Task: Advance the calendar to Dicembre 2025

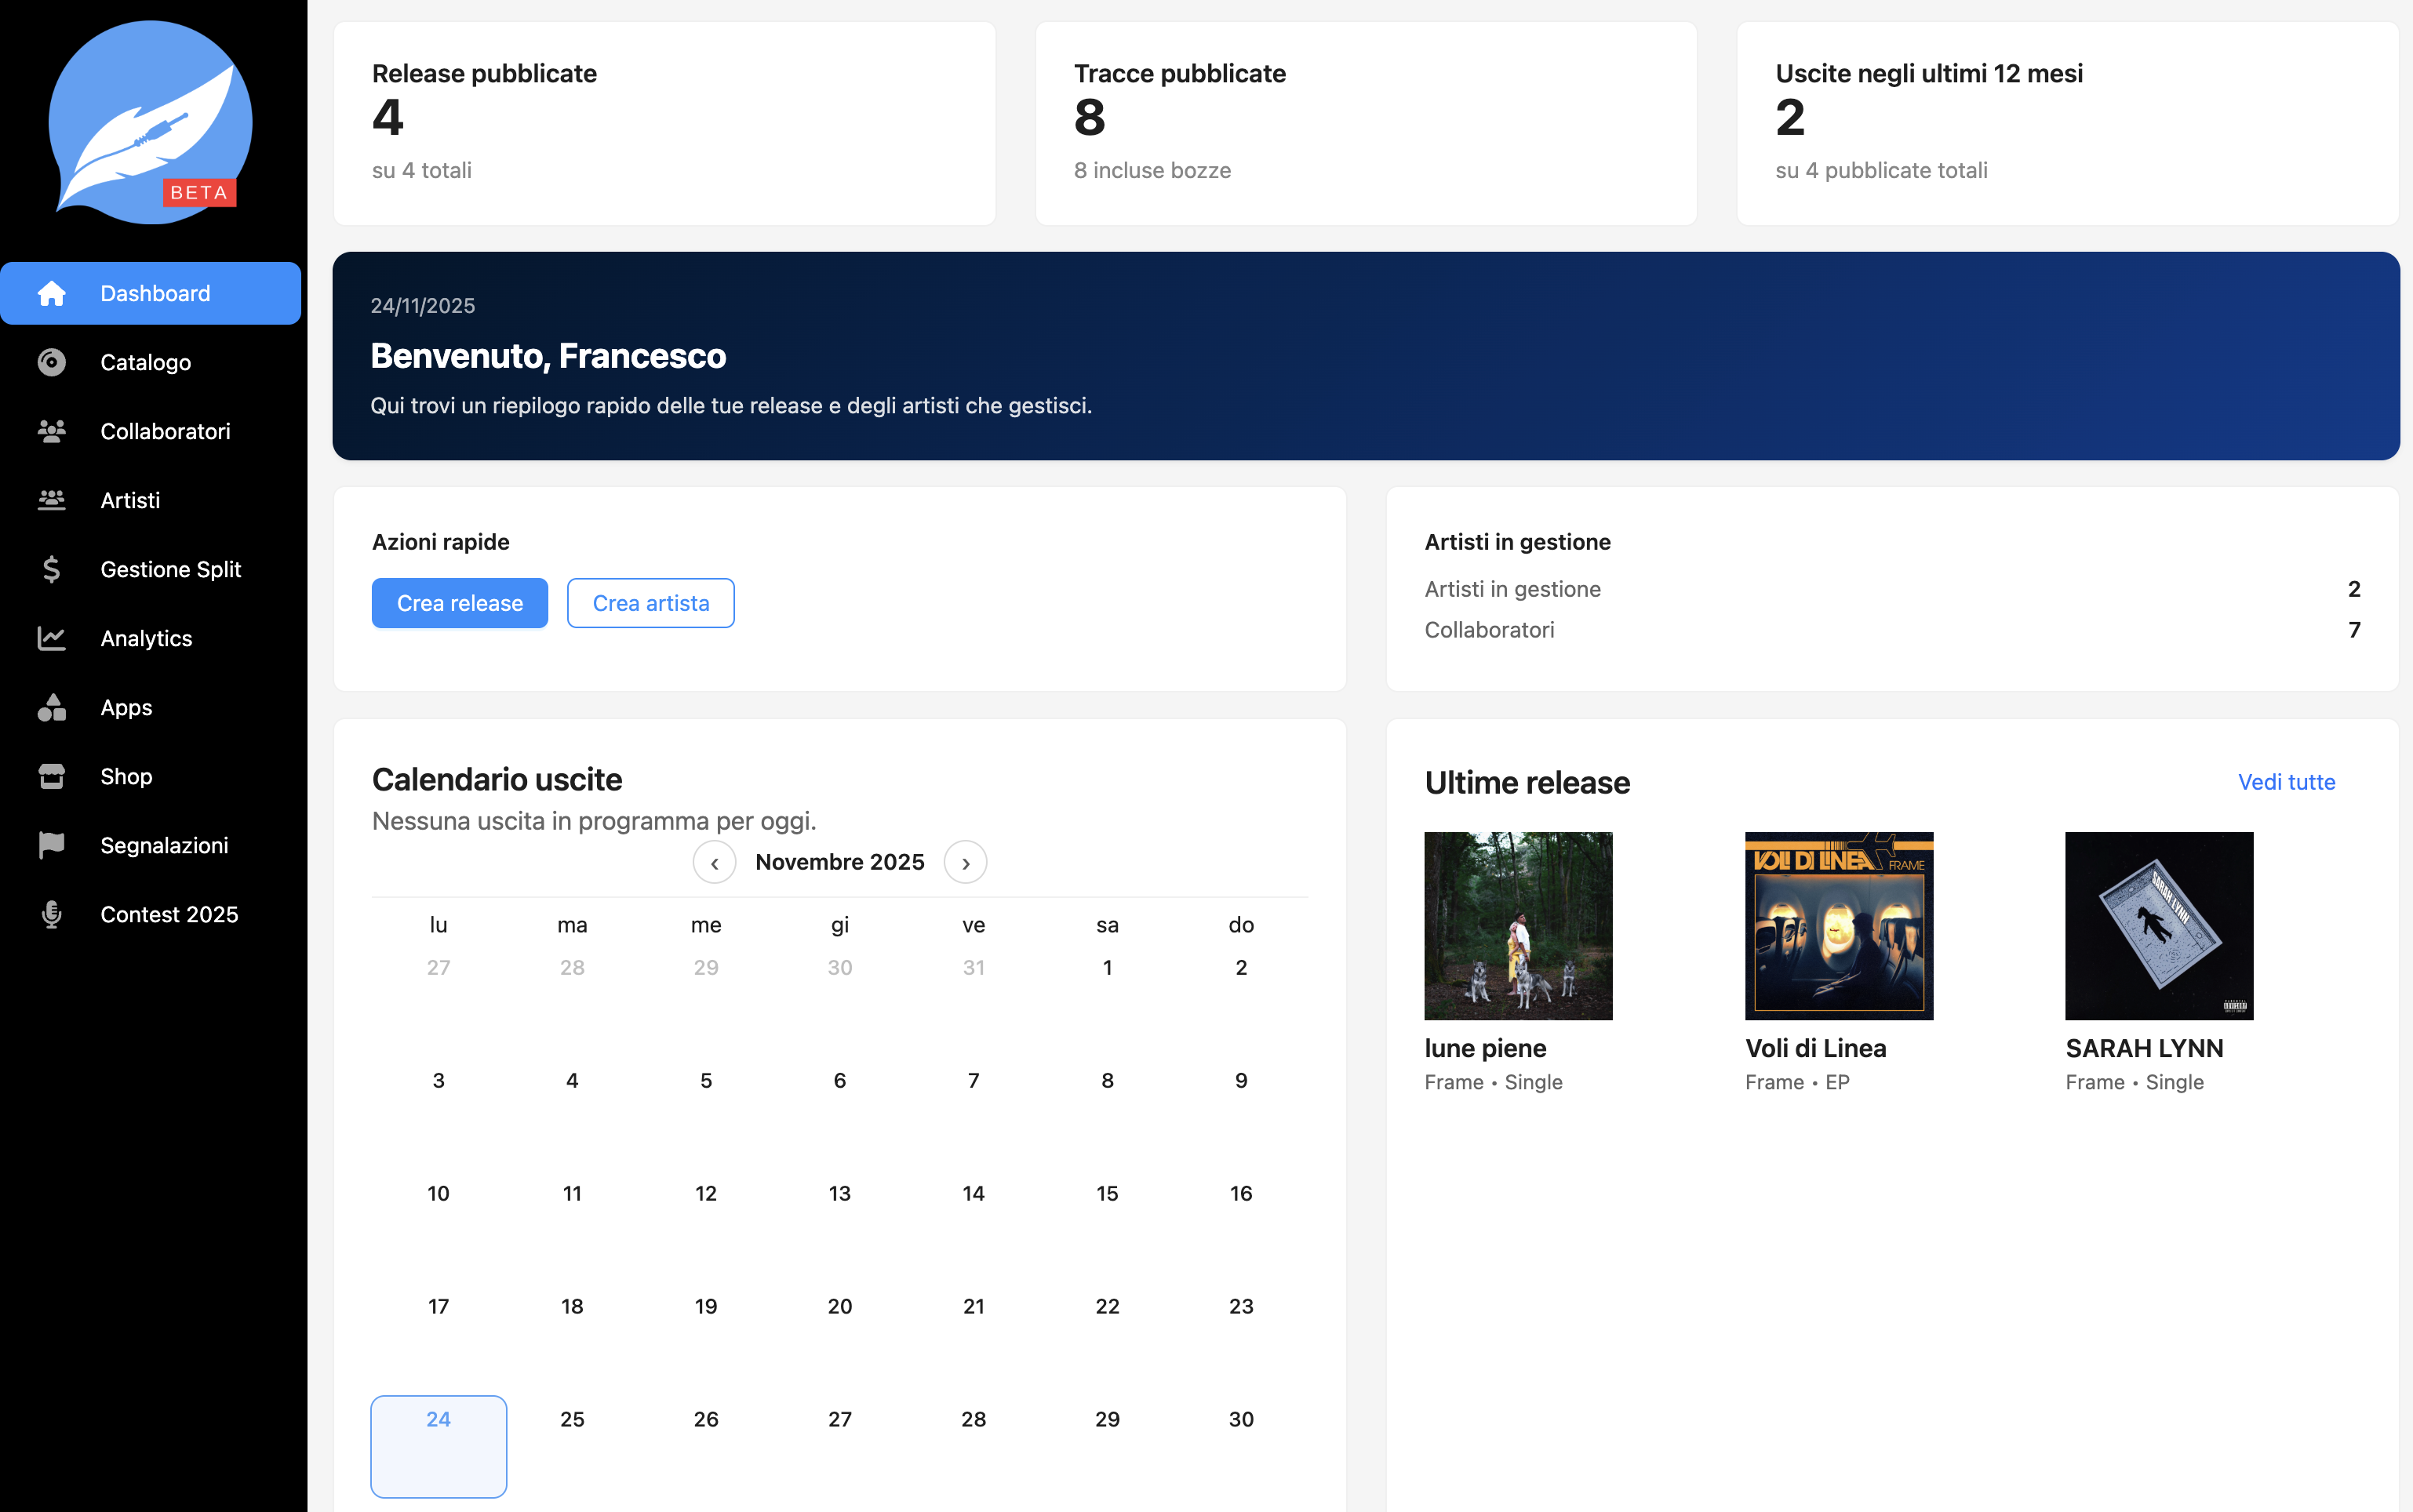Action: (x=965, y=861)
